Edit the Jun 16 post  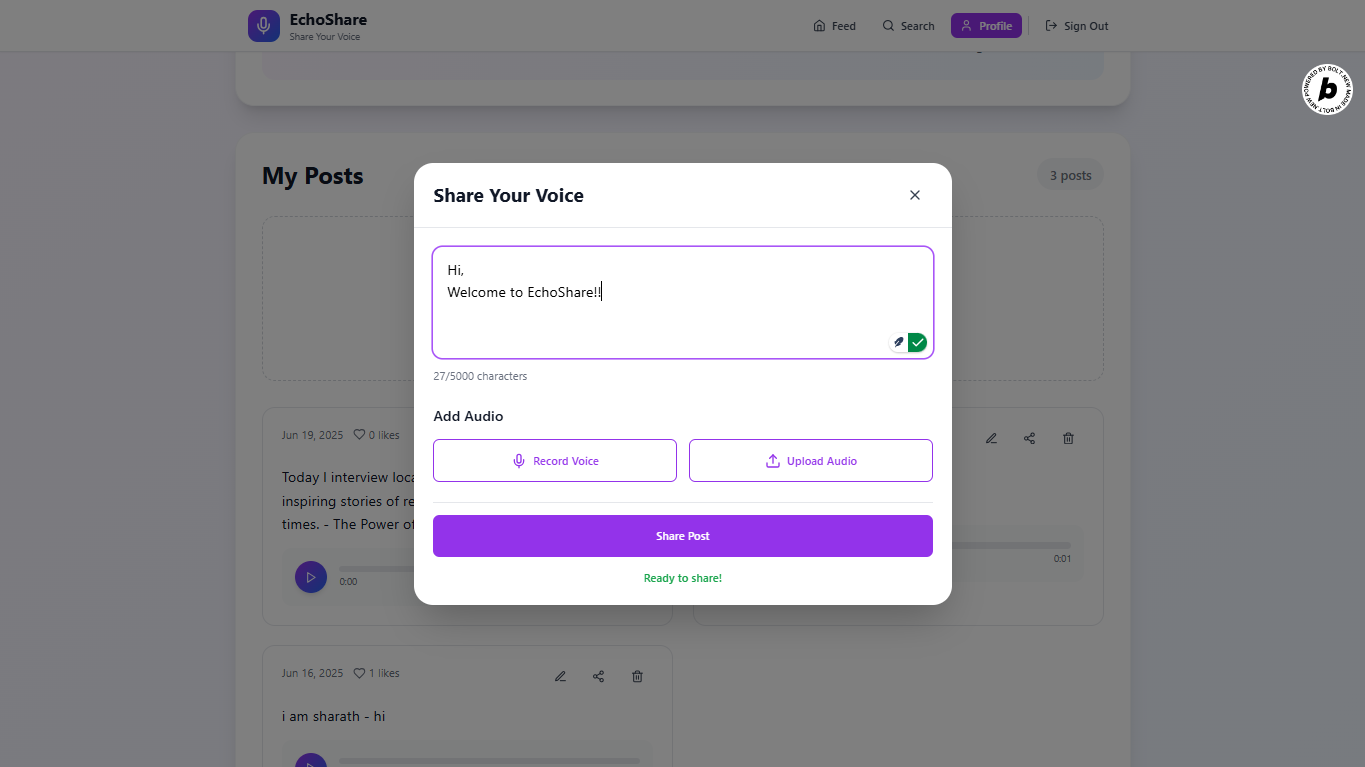click(x=560, y=677)
